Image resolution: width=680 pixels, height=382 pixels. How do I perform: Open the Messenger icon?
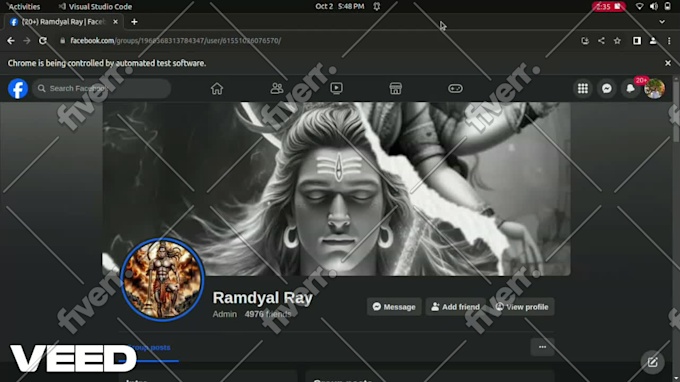coord(607,88)
